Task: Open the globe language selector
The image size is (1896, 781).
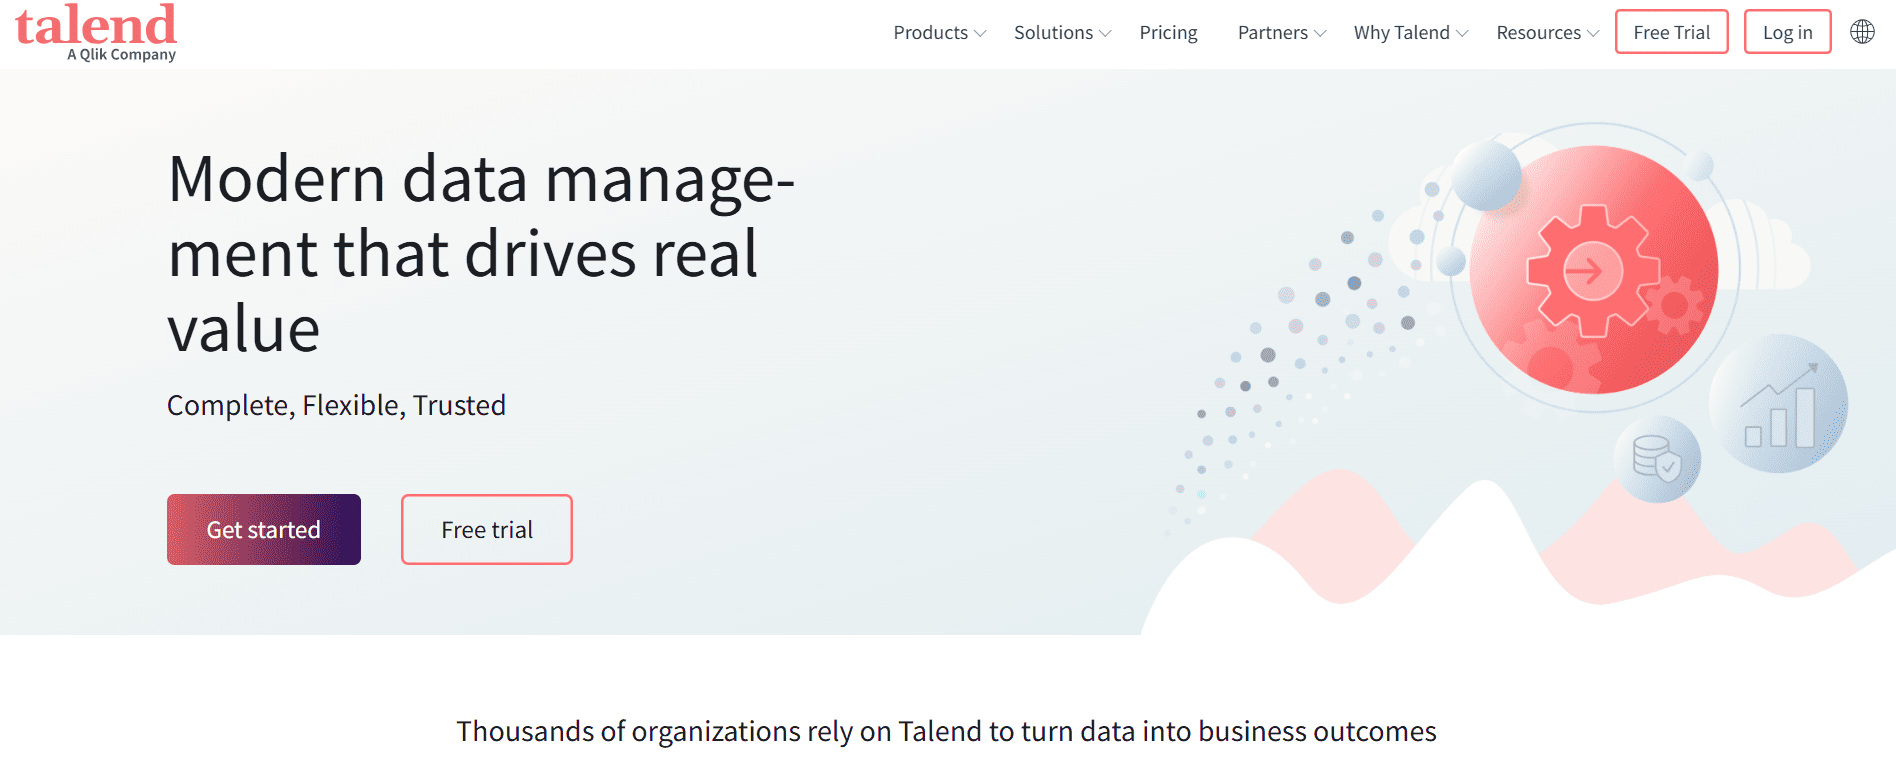Action: tap(1862, 31)
